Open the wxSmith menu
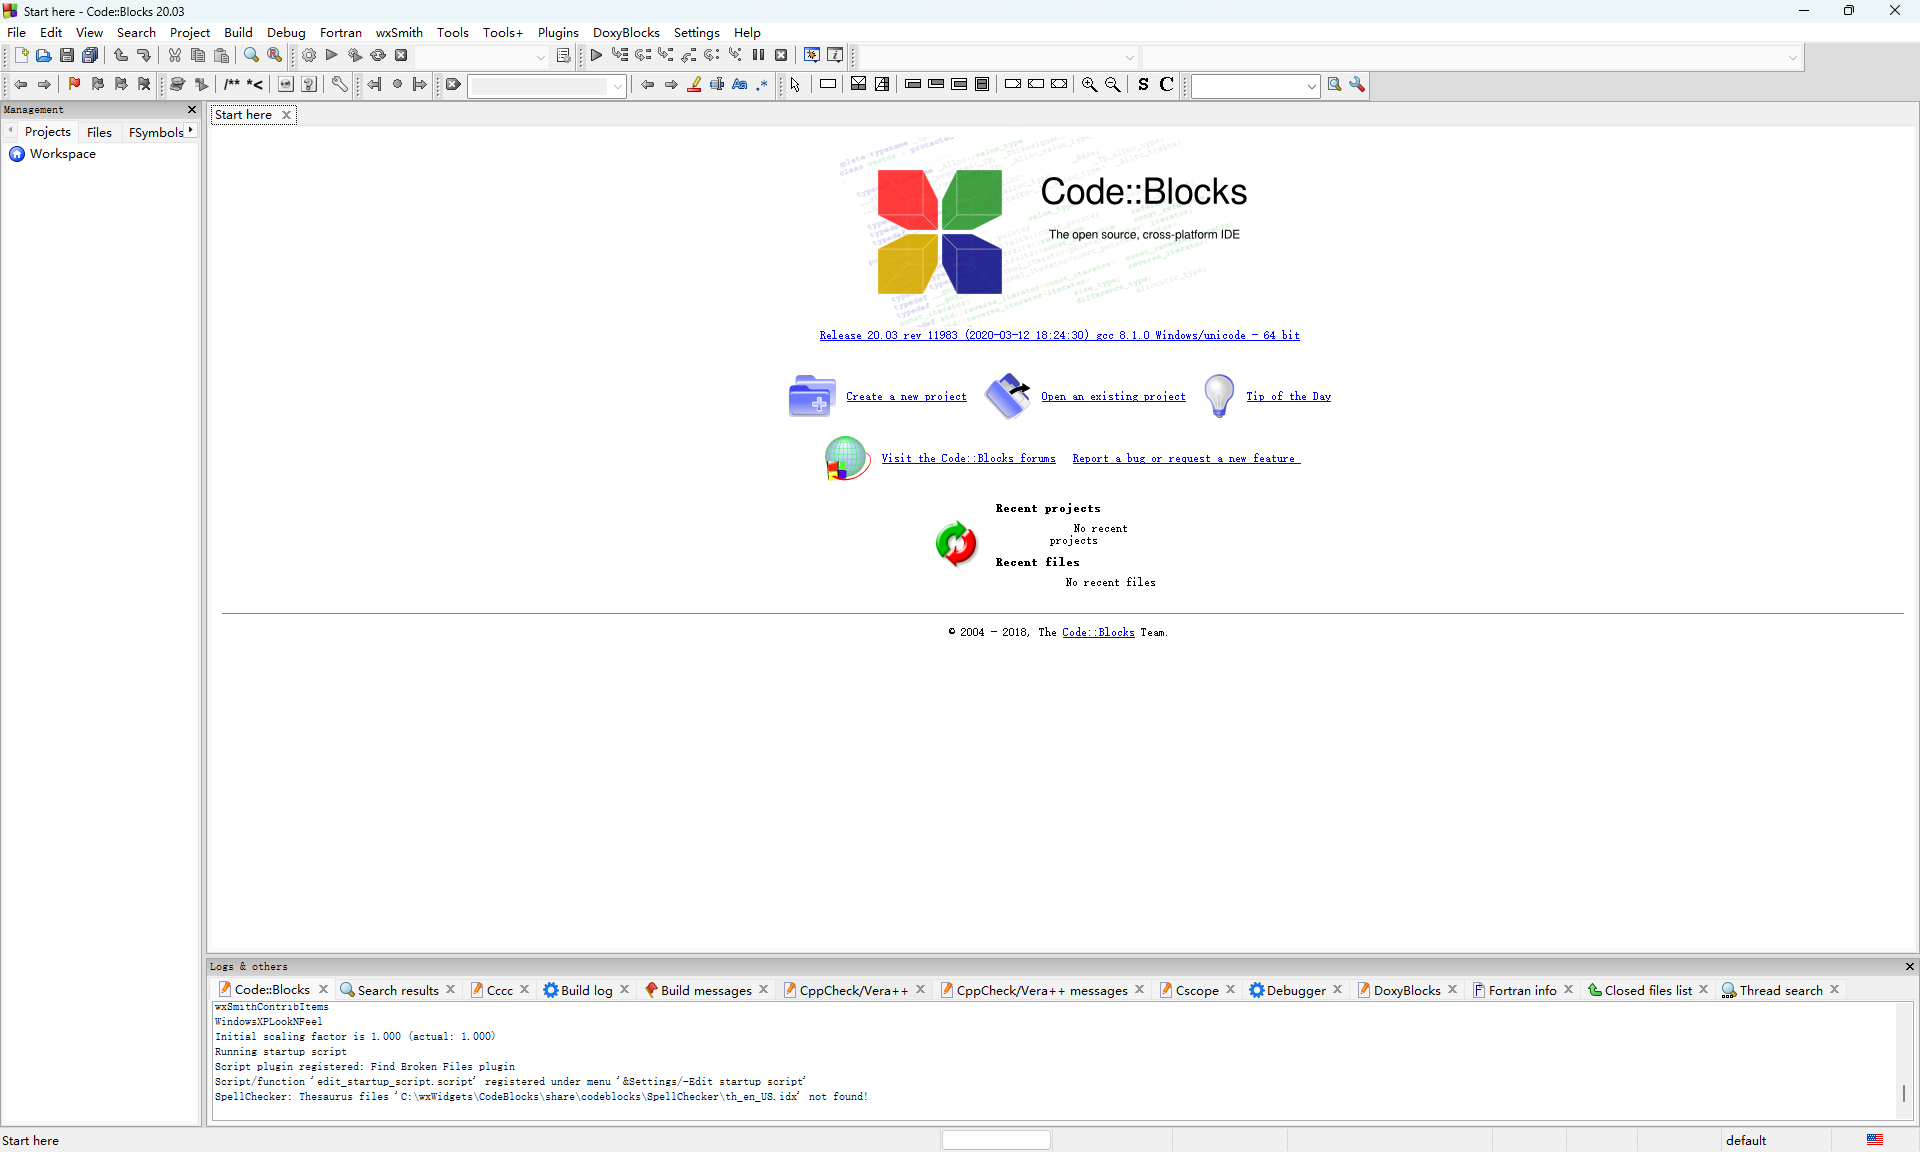This screenshot has height=1152, width=1920. click(399, 32)
